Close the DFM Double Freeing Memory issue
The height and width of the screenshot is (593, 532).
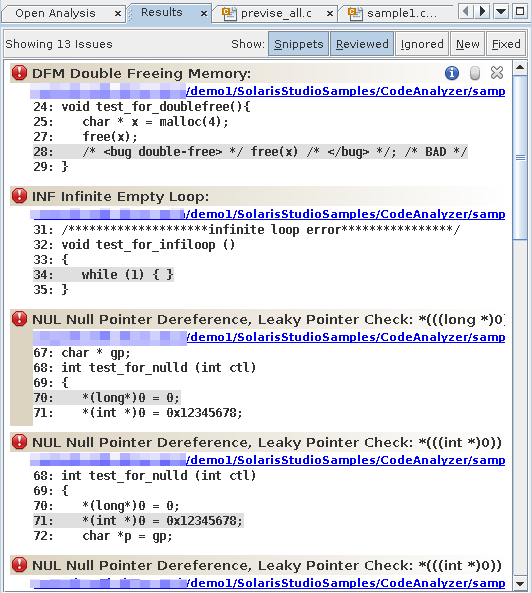(x=497, y=73)
